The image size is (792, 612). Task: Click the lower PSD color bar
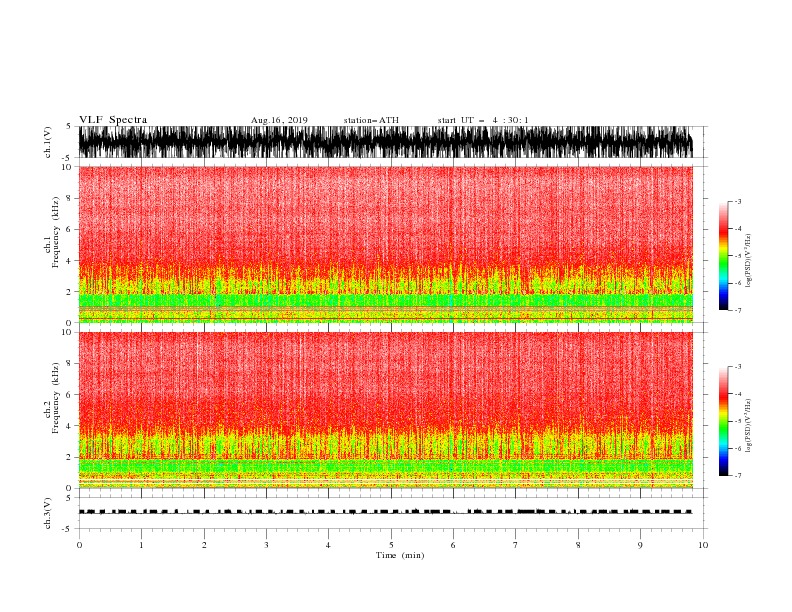pos(724,421)
